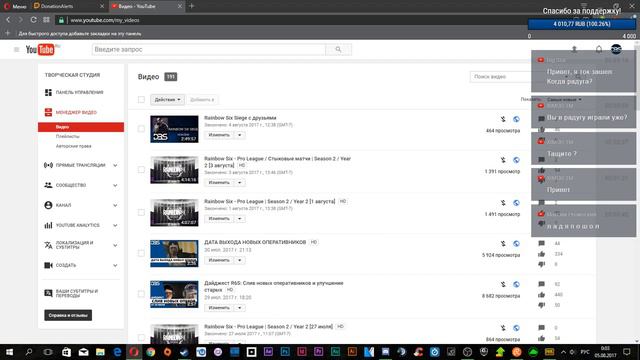This screenshot has width=640, height=360.
Task: Open Microsoft Edge from the taskbar
Action: 117,352
